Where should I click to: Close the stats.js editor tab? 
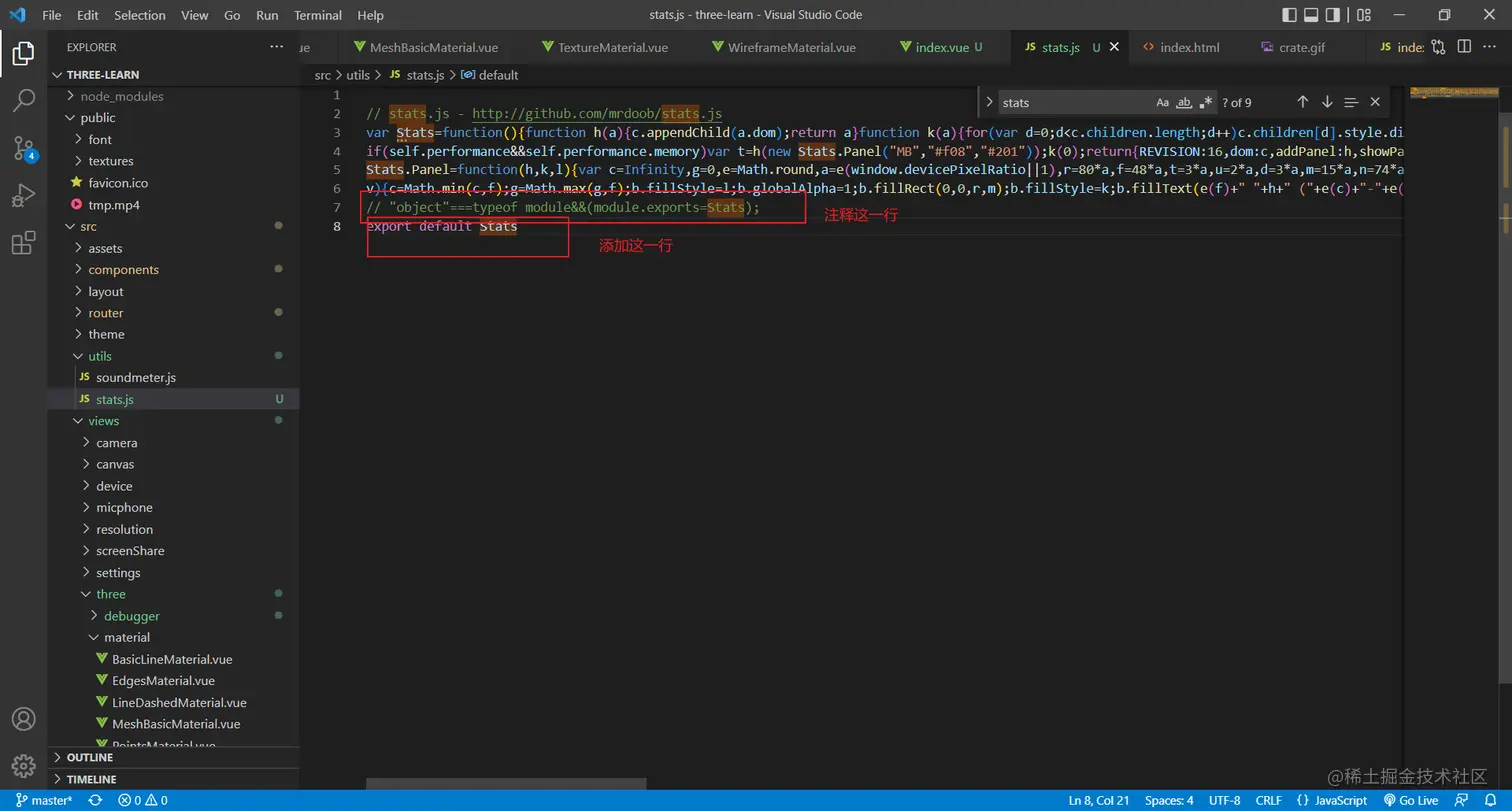coord(1114,47)
